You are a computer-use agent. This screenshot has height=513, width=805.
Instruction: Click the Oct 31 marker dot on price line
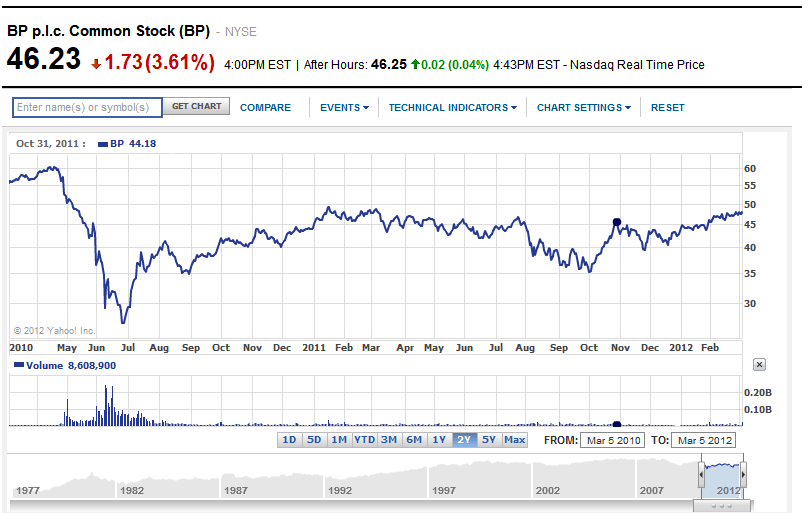(617, 222)
